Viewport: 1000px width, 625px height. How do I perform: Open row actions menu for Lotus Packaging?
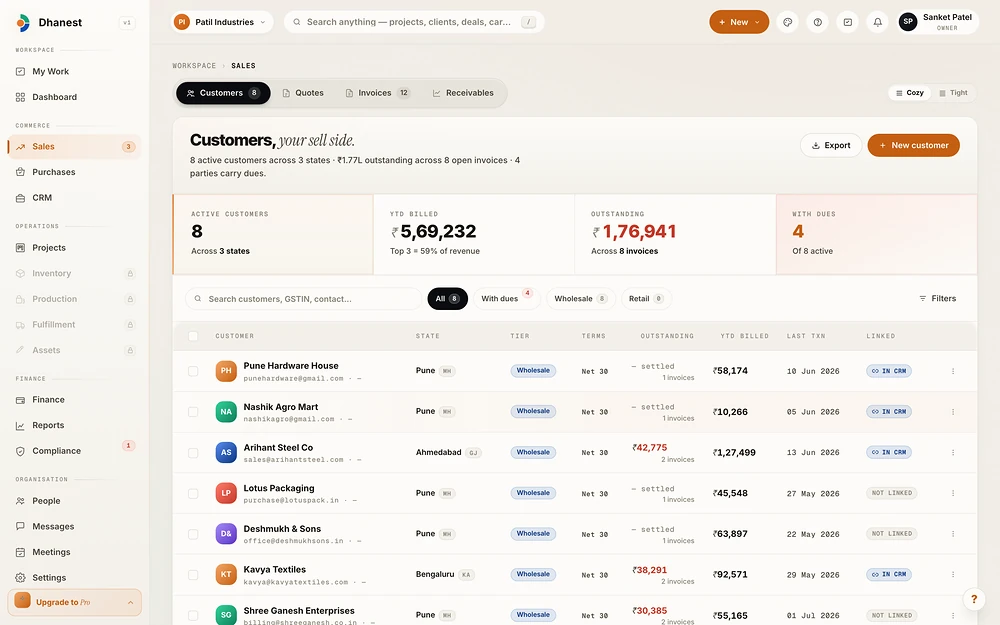pos(953,493)
